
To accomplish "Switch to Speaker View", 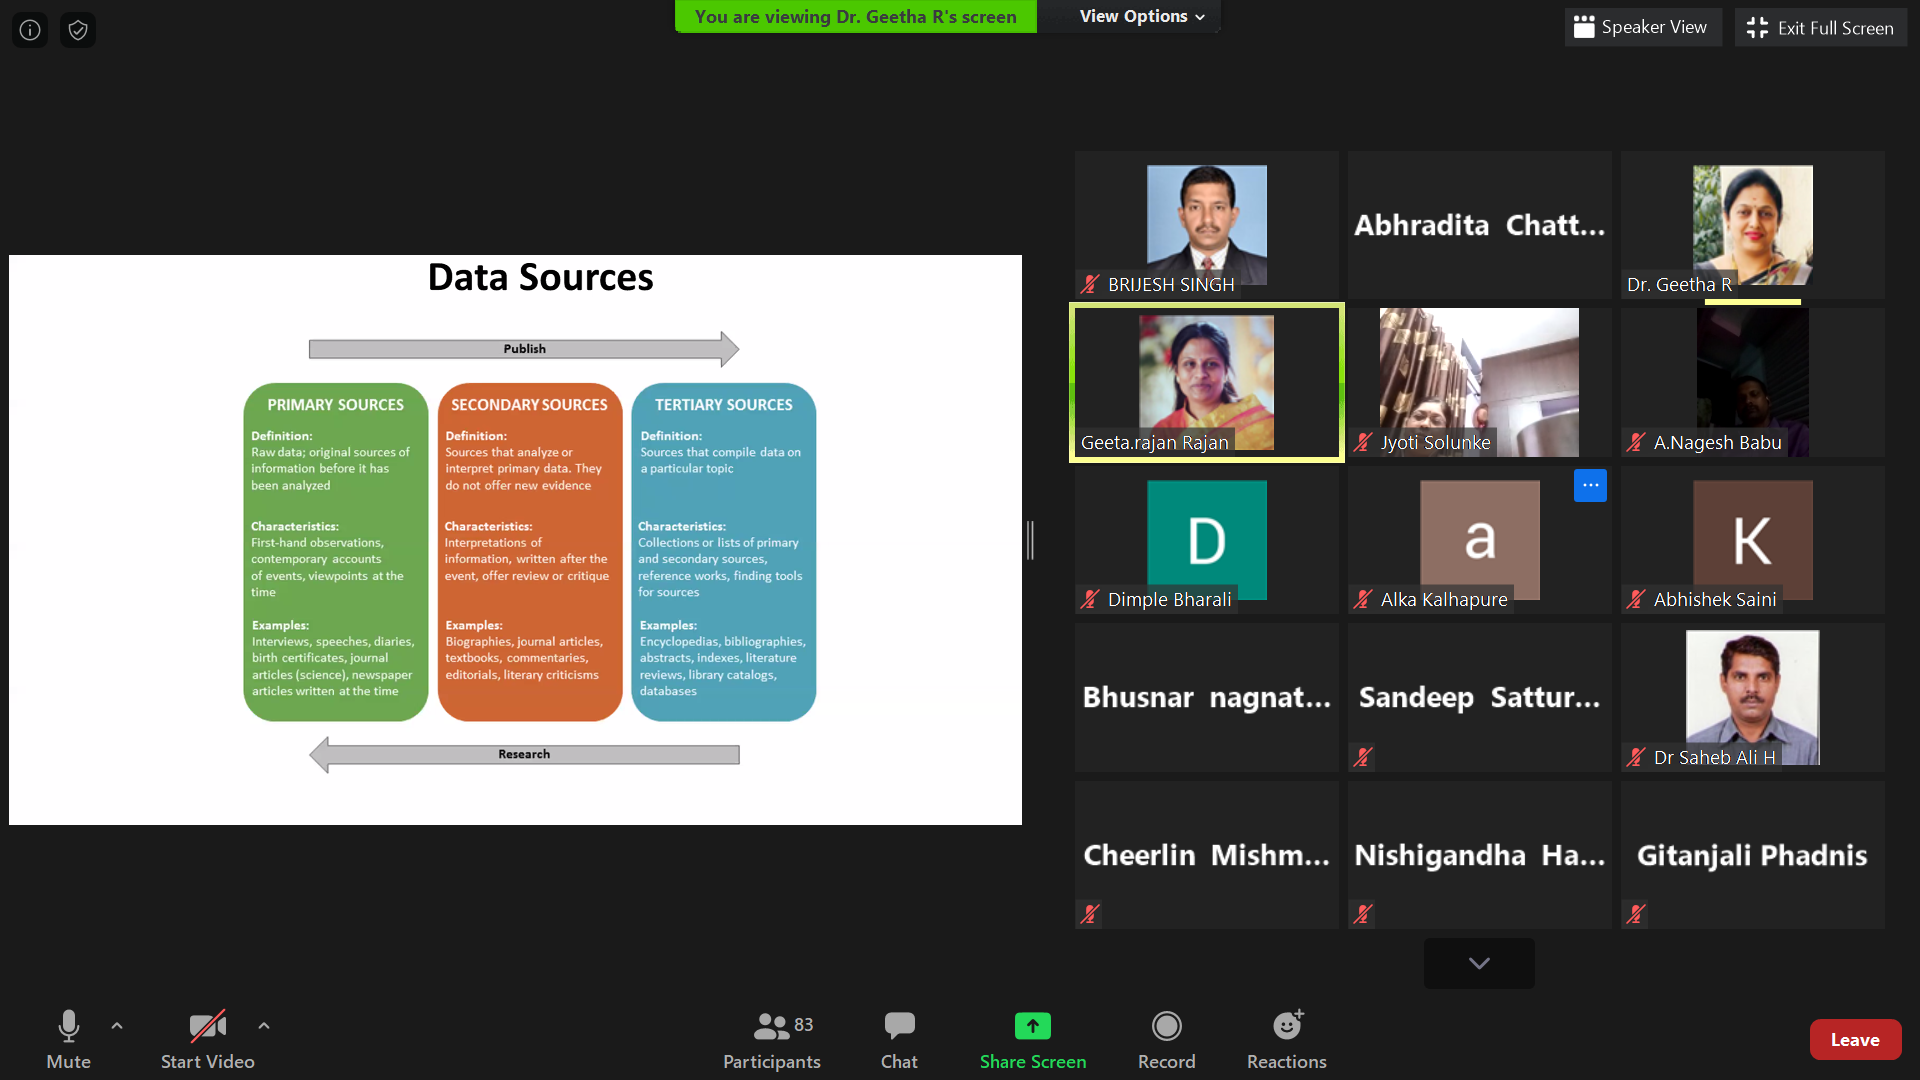I will click(1642, 27).
